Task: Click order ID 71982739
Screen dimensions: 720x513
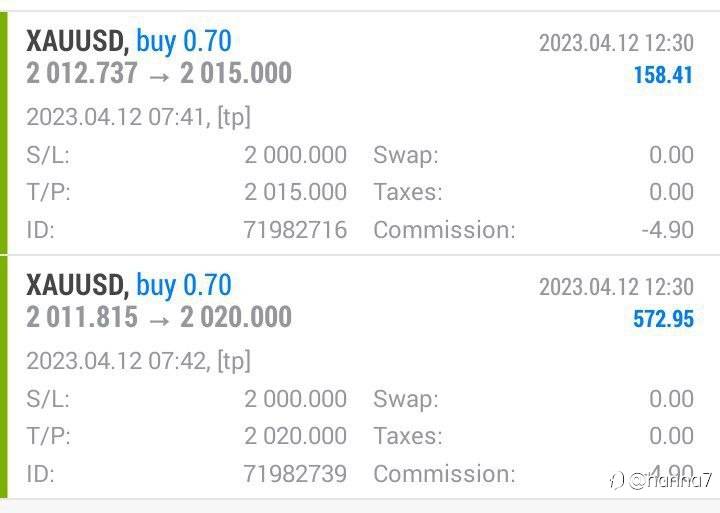Action: tap(295, 474)
